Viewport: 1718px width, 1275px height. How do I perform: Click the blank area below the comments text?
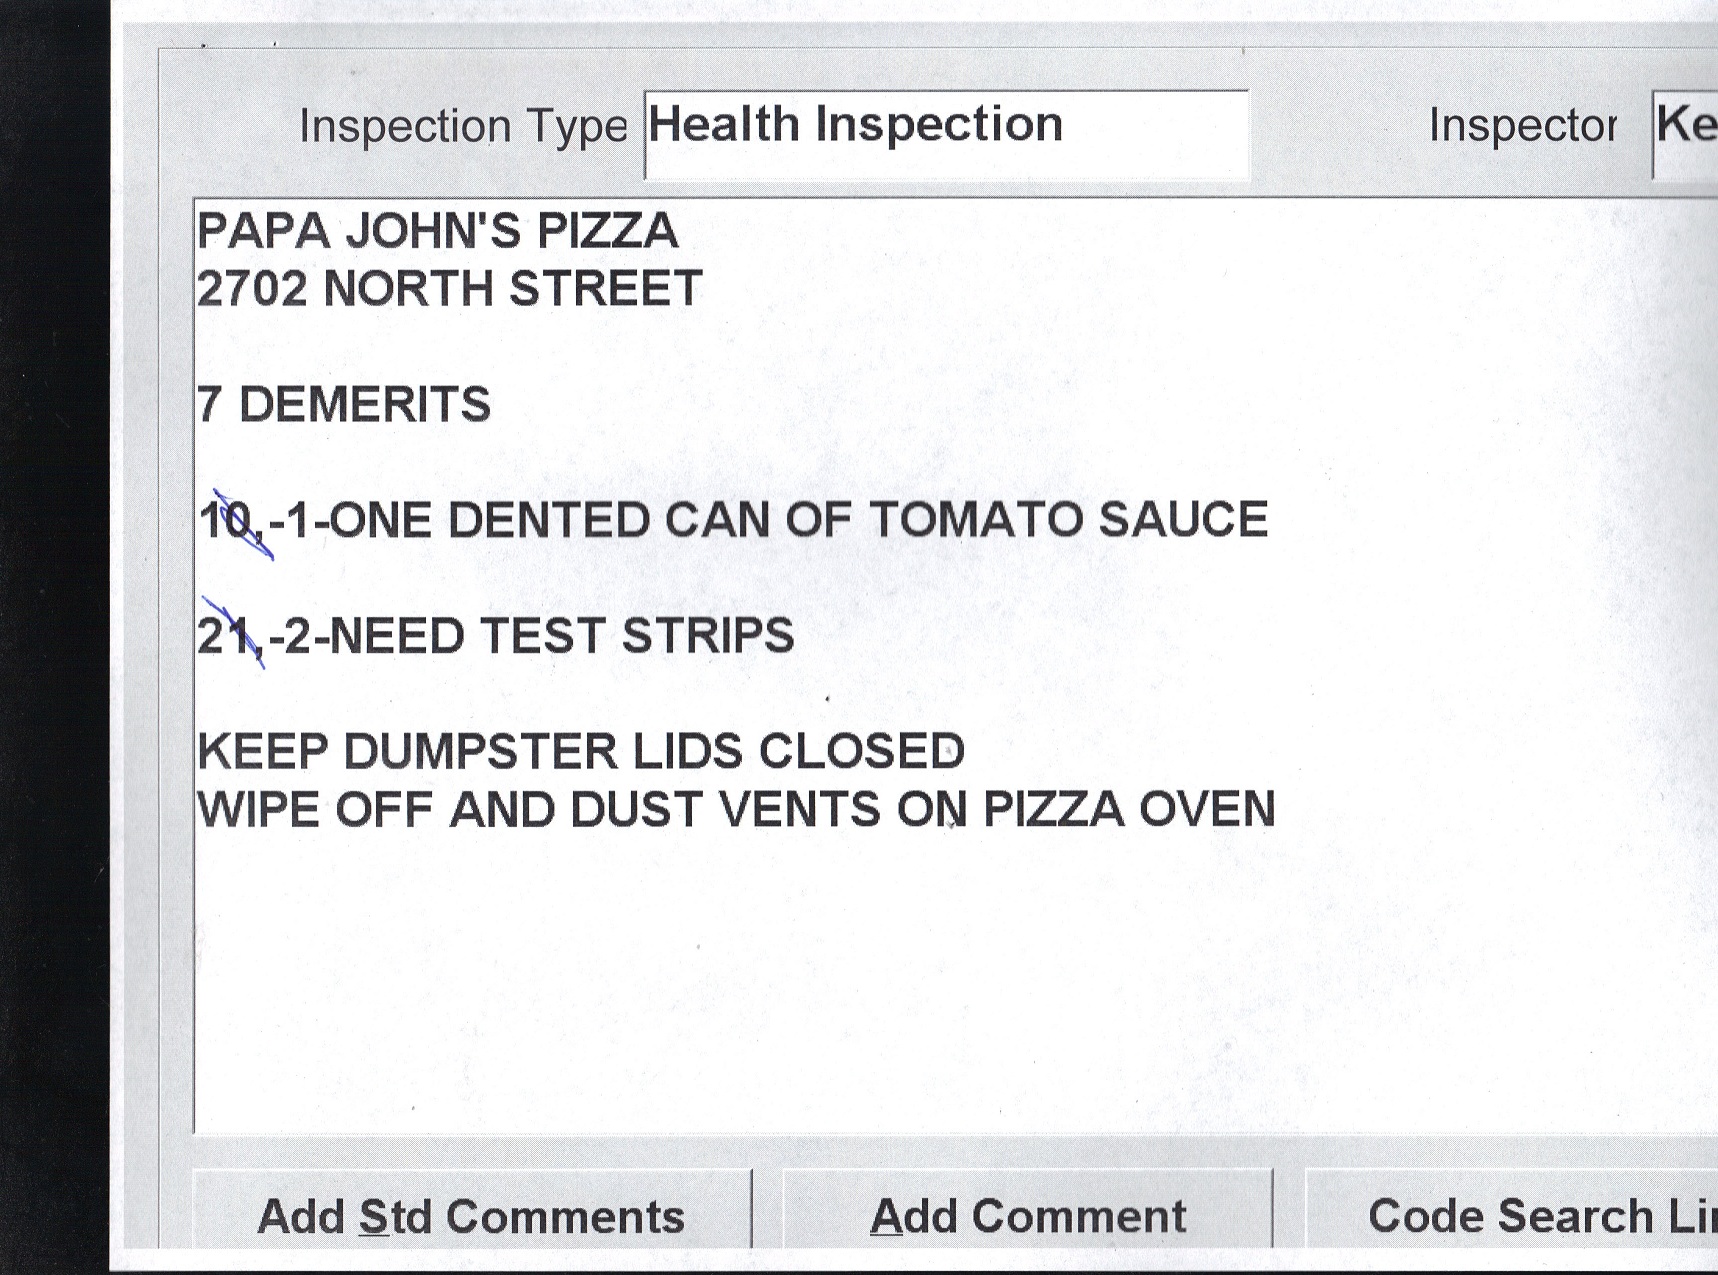pos(900,990)
